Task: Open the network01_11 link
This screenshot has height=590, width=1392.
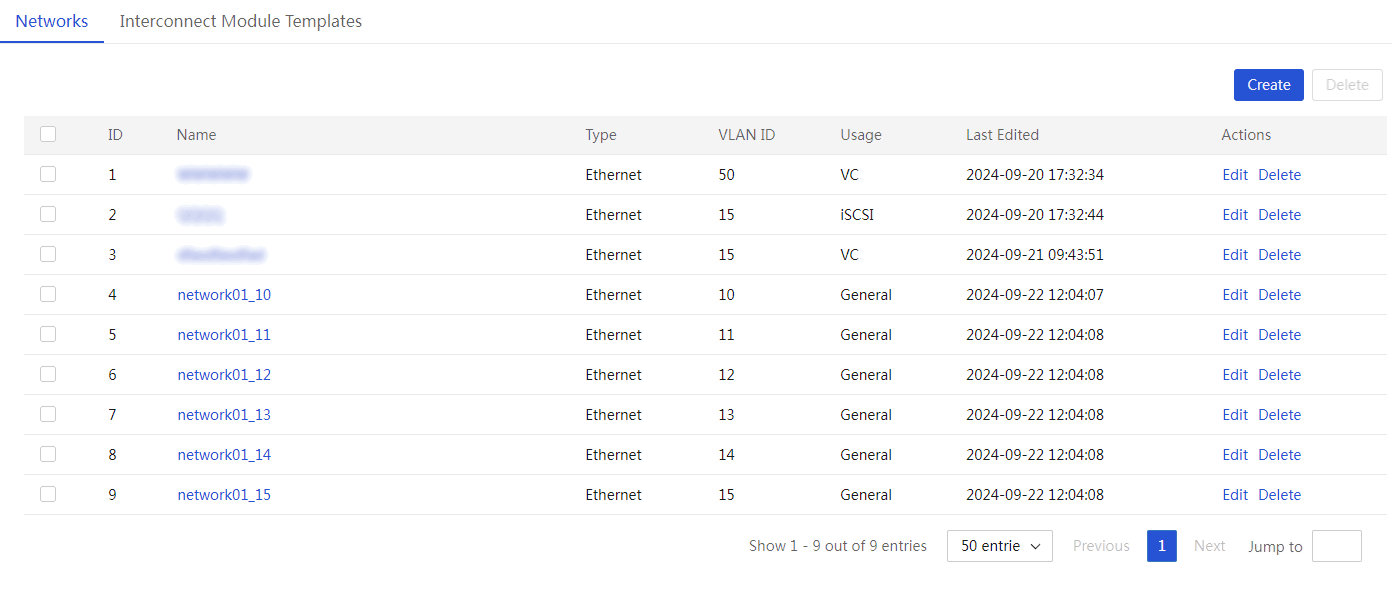Action: coord(224,335)
